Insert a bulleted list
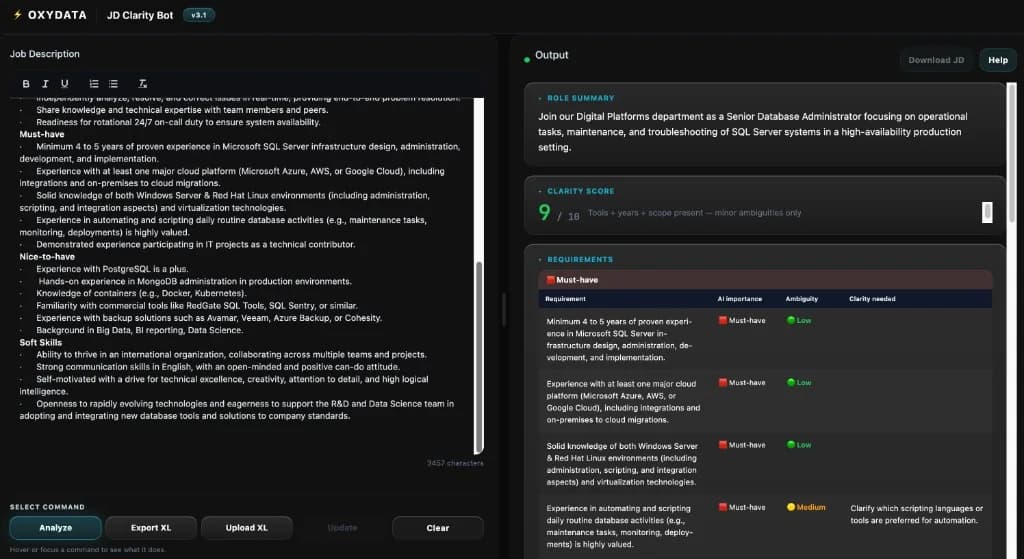The image size is (1024, 559). tap(113, 84)
